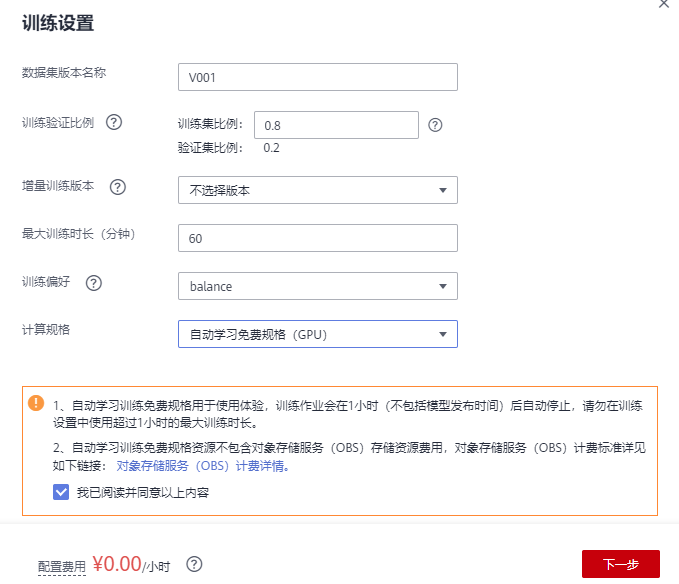The width and height of the screenshot is (679, 584).
Task: Click the 训练集比例 input field
Action: (x=335, y=125)
